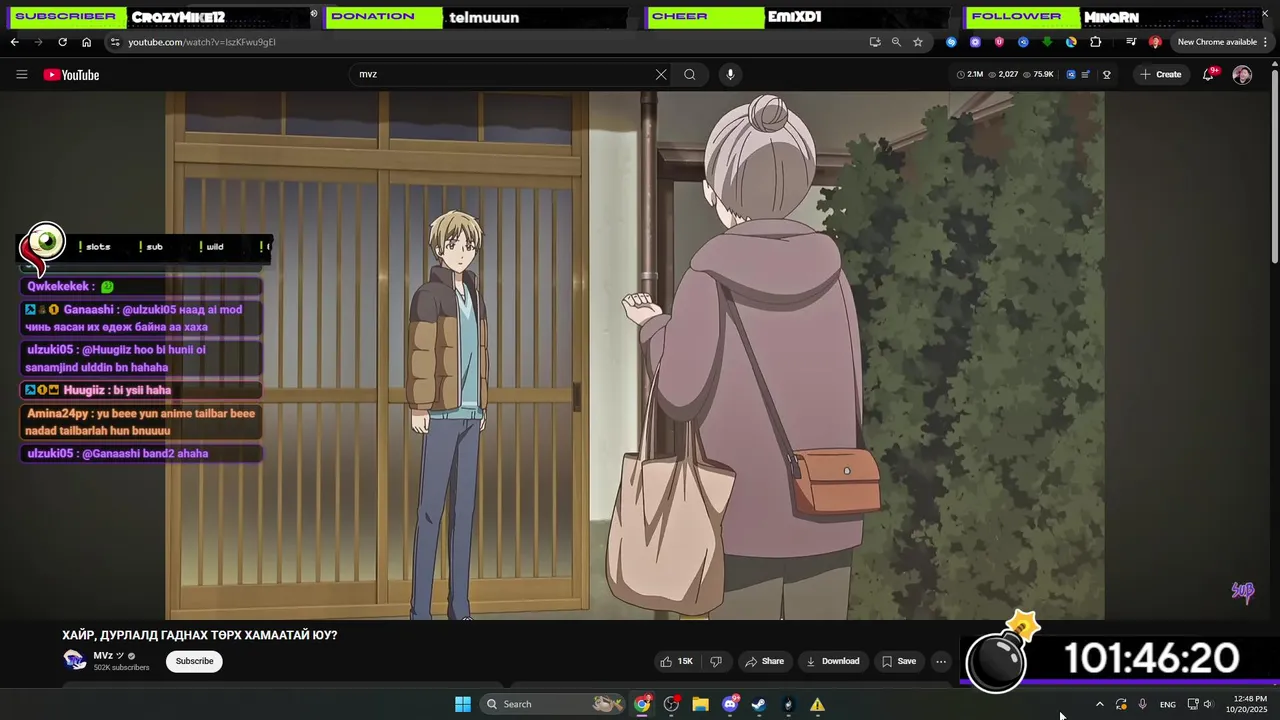Open the New Chrome available menu

point(1223,42)
